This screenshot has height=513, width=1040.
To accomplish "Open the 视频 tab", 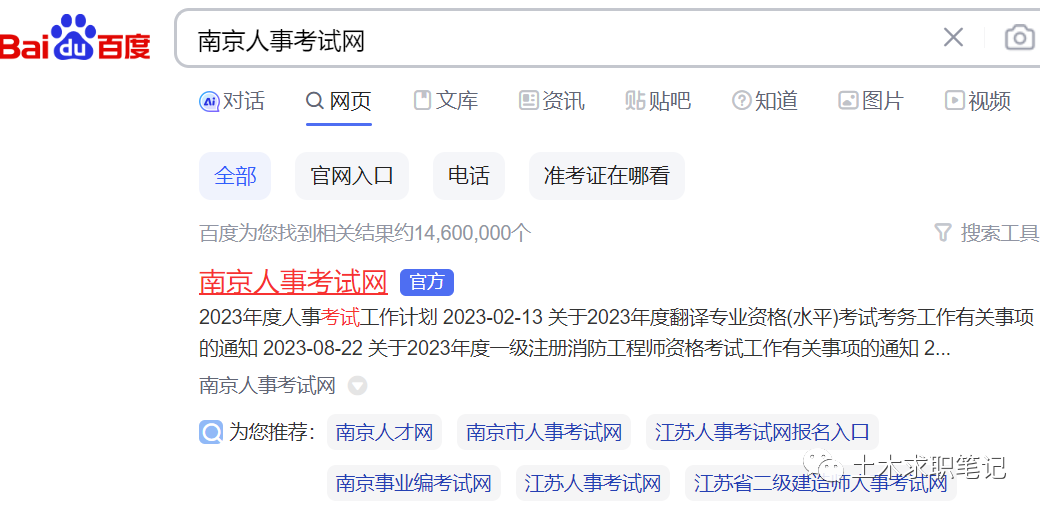I will [978, 101].
